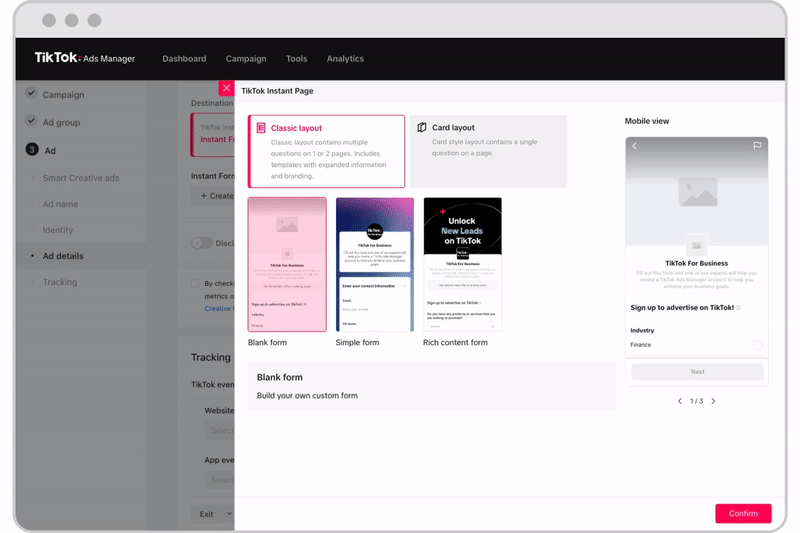Tap the back arrow in mobile preview

click(x=635, y=146)
